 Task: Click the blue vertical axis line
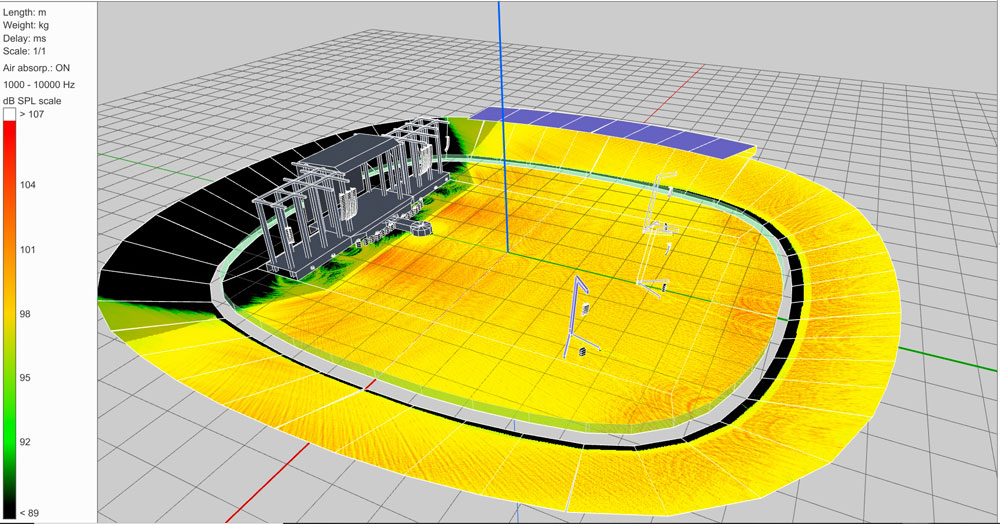503,127
